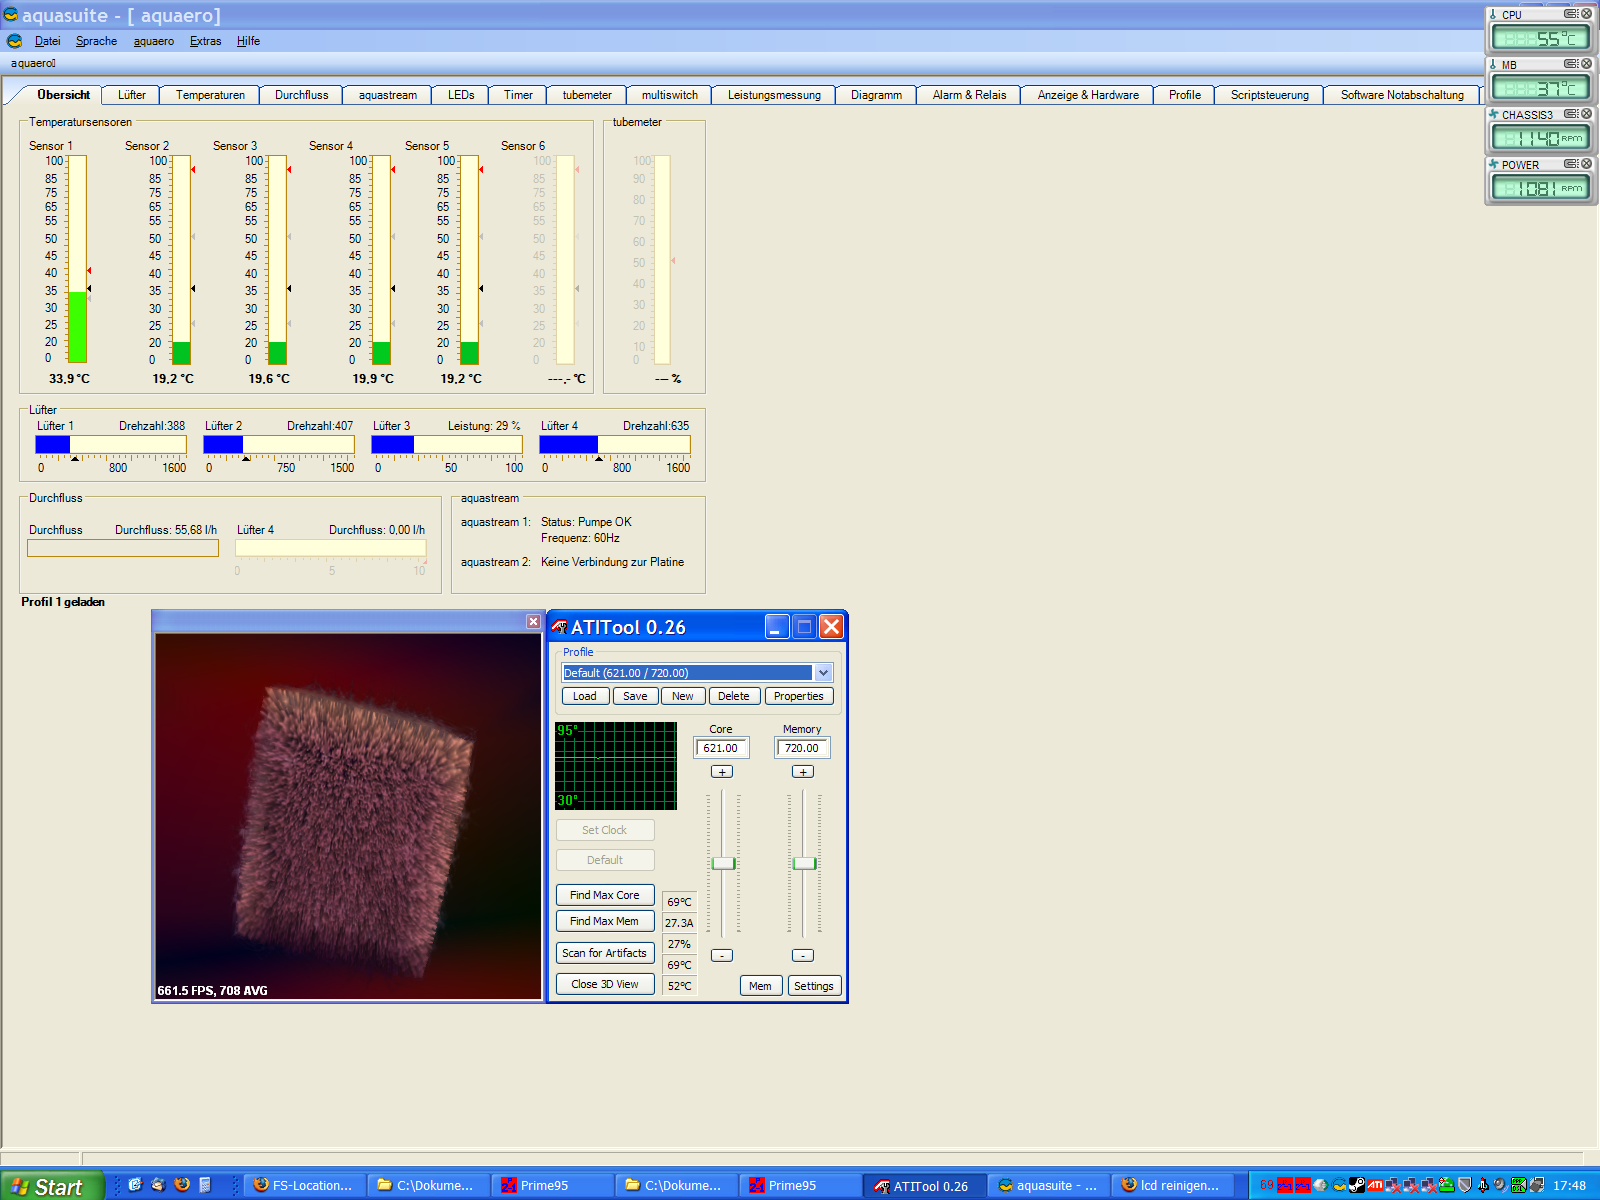Click the rocket tray icon
Image resolution: width=1600 pixels, height=1200 pixels.
(x=1483, y=1185)
